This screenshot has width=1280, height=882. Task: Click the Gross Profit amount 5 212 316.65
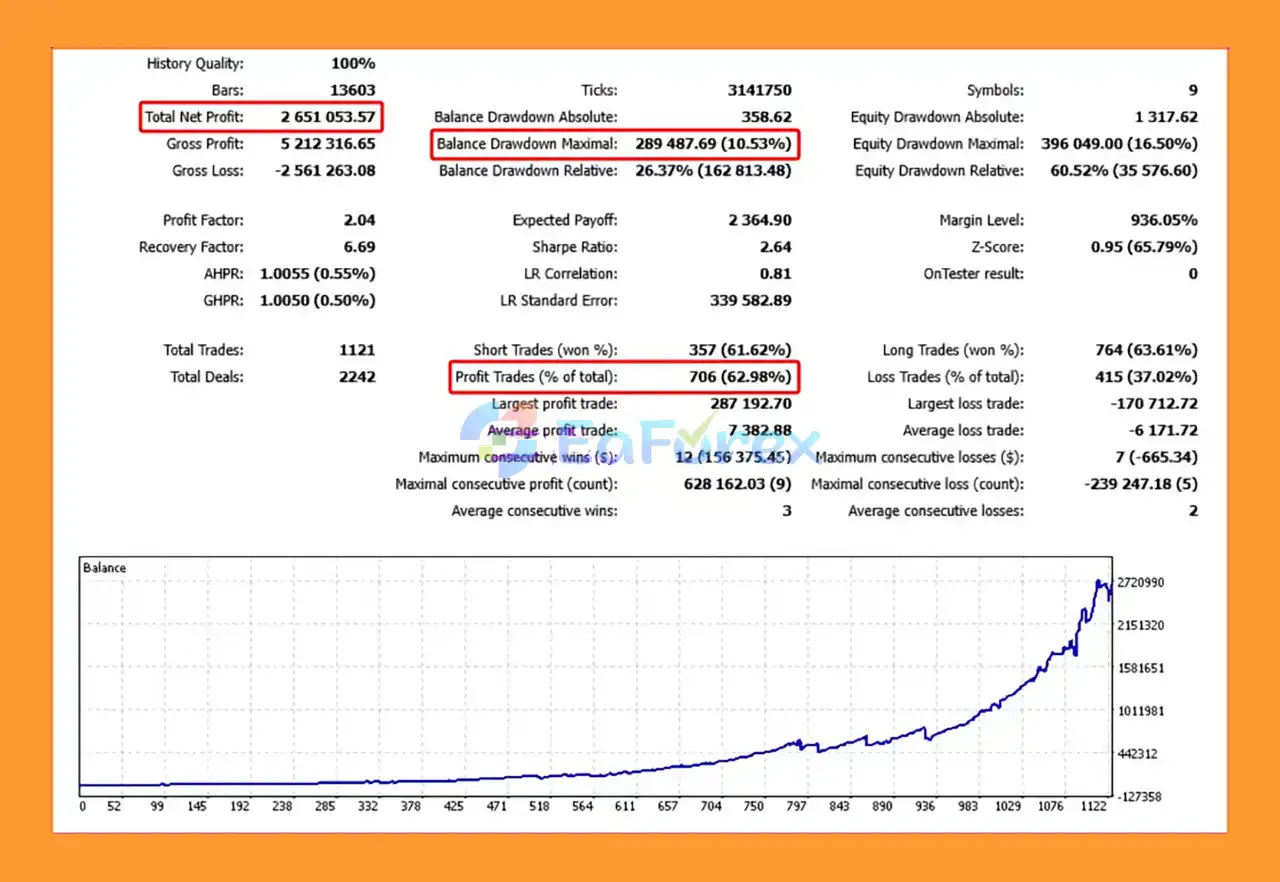pyautogui.click(x=325, y=144)
